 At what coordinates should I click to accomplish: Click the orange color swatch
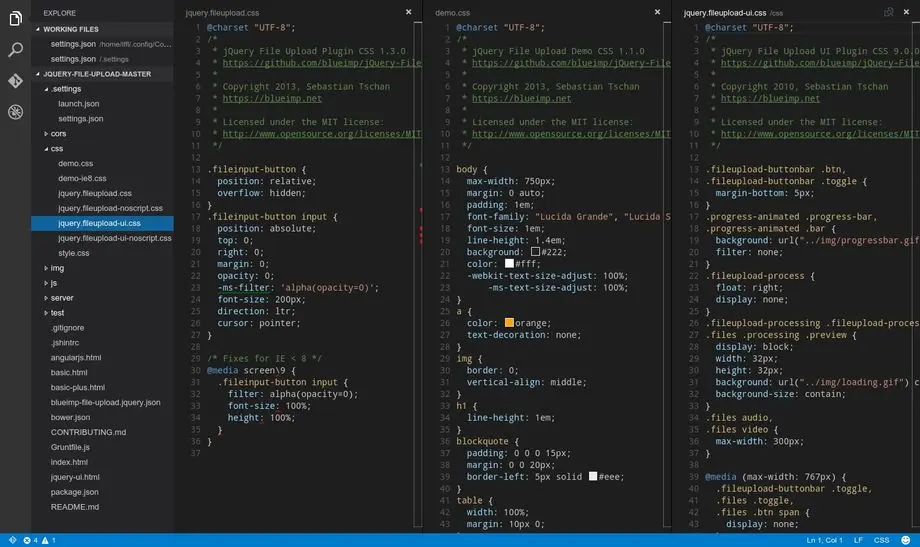(509, 323)
